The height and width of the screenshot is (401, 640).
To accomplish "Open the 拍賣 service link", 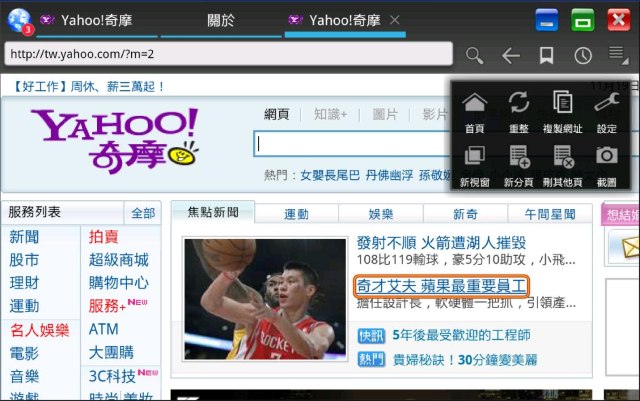I will [104, 237].
